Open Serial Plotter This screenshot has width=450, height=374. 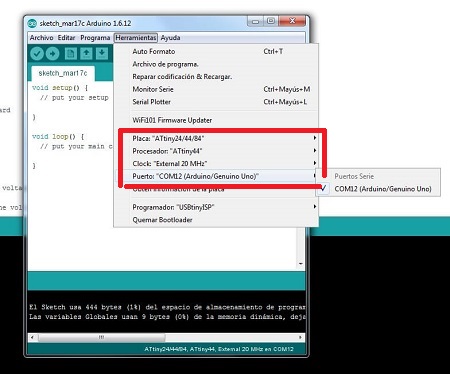click(216, 102)
